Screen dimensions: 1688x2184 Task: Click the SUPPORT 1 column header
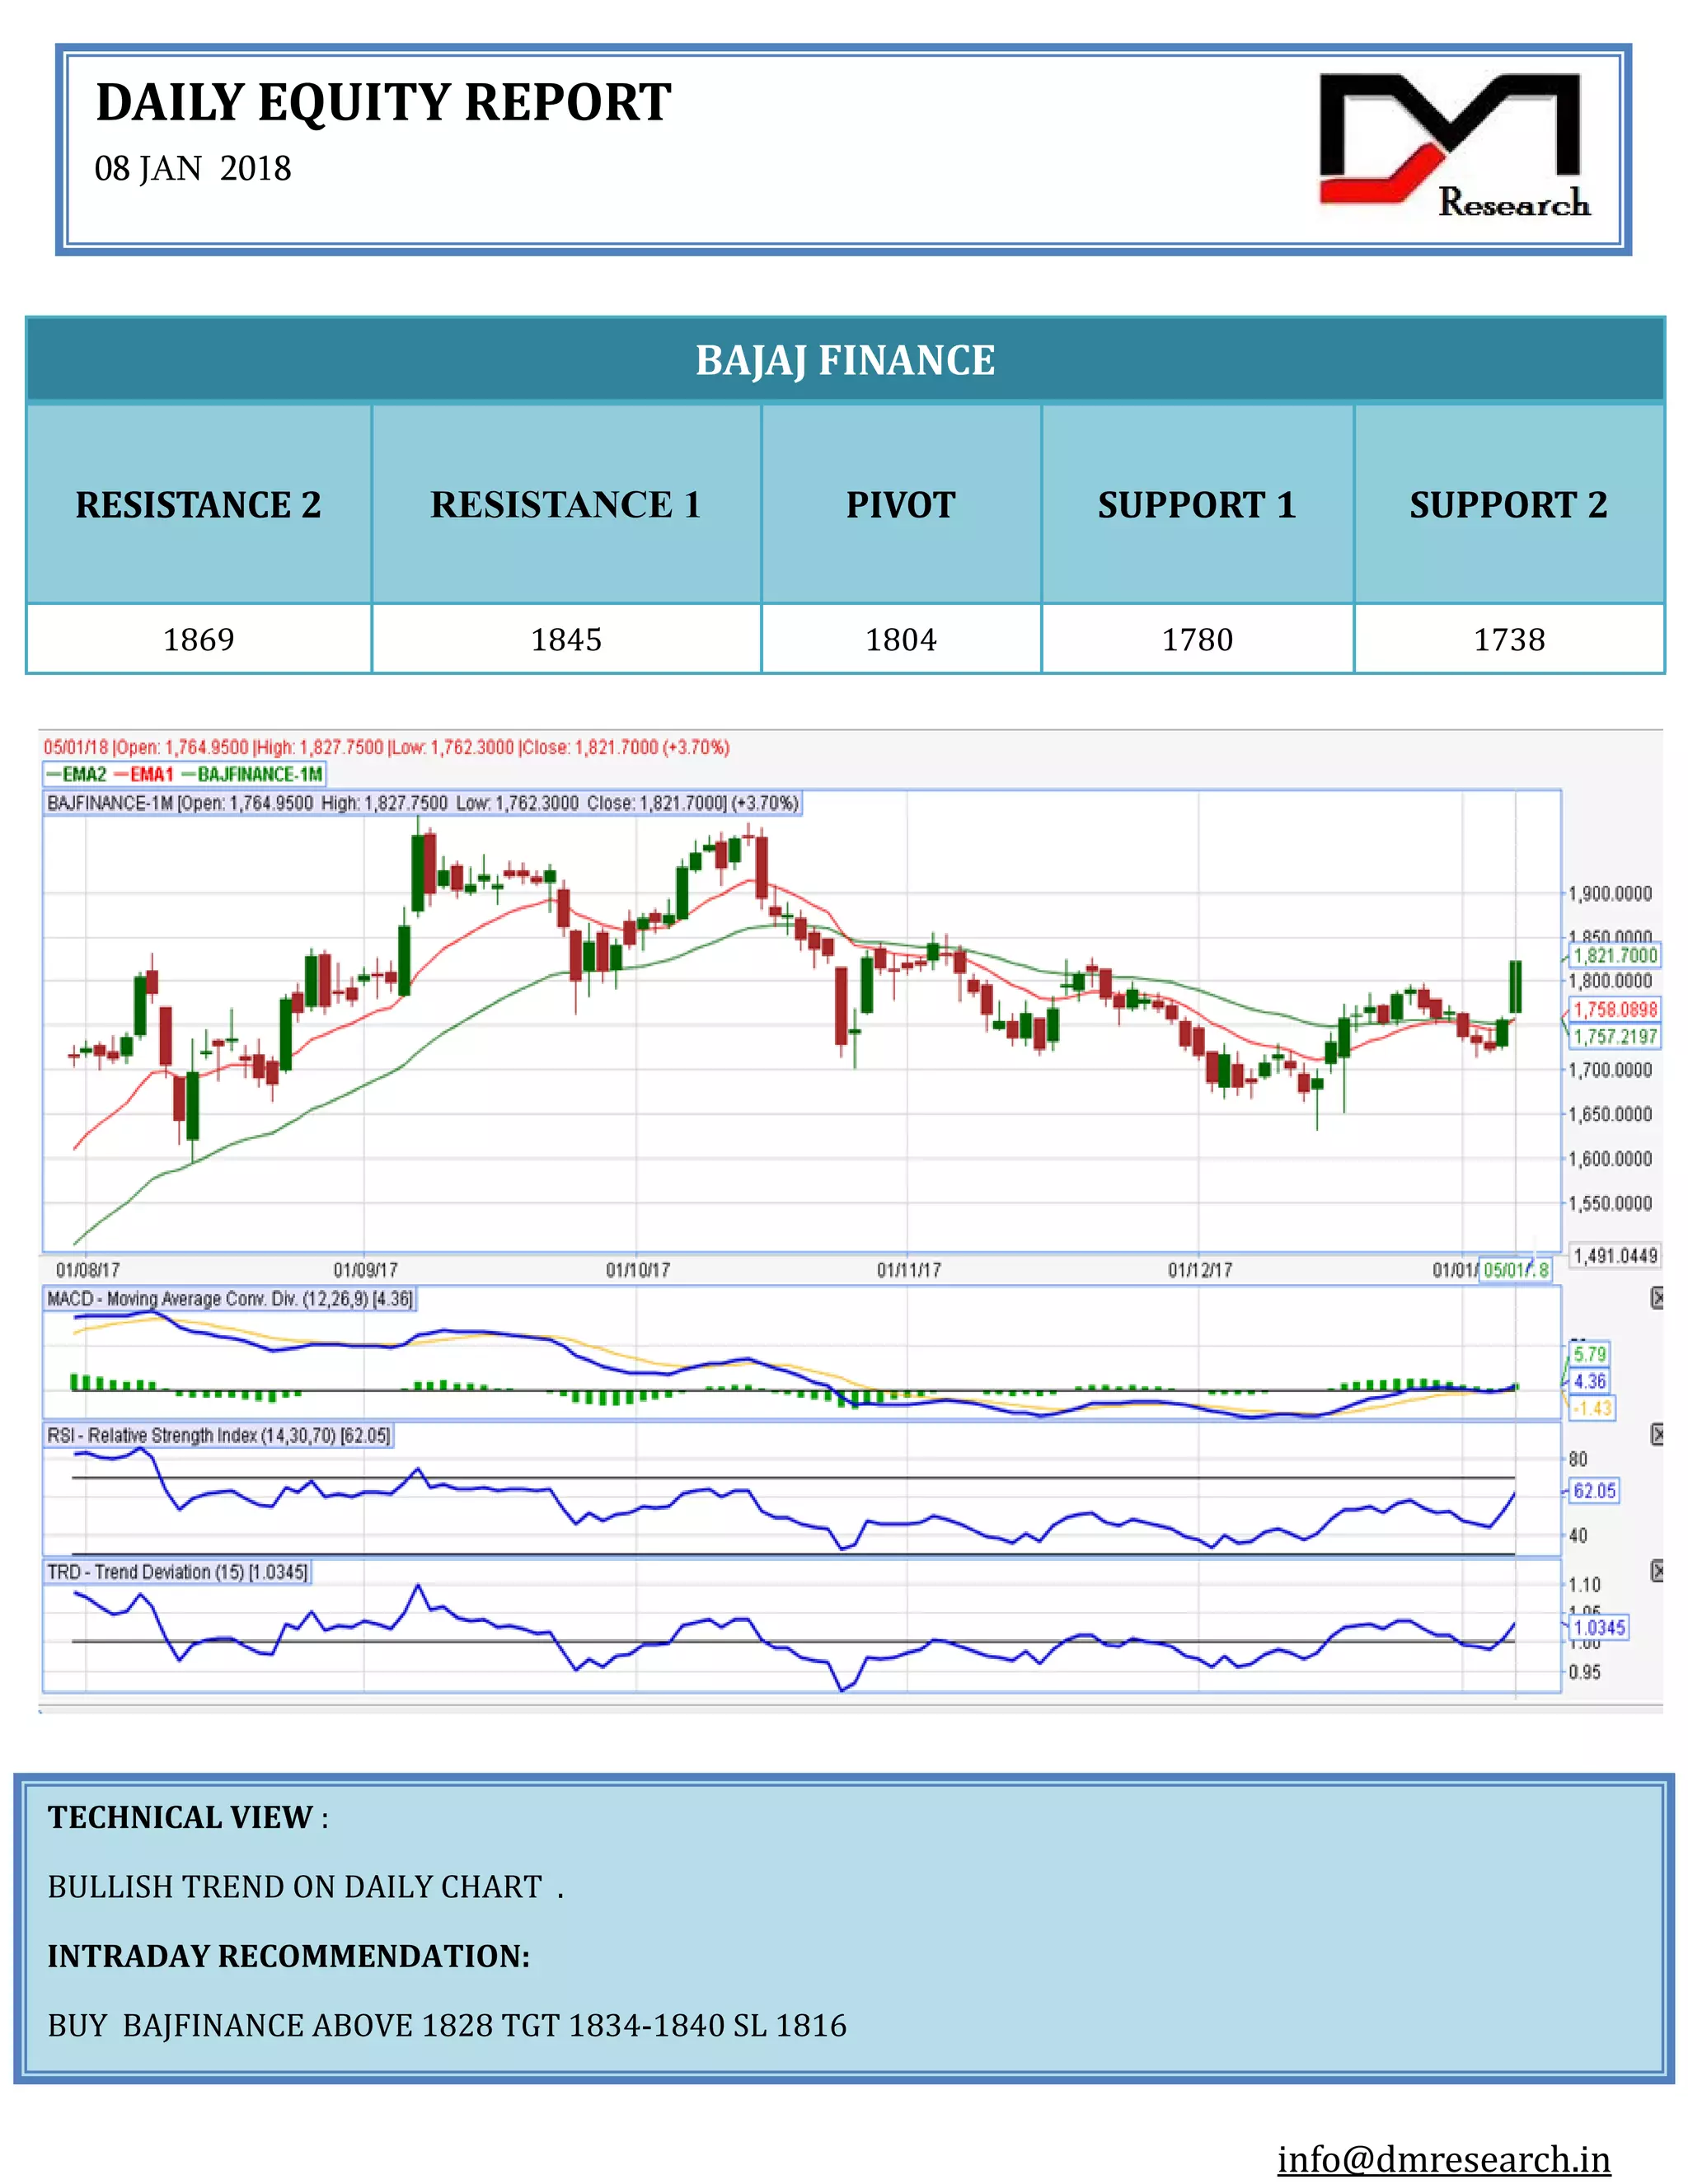1197,504
